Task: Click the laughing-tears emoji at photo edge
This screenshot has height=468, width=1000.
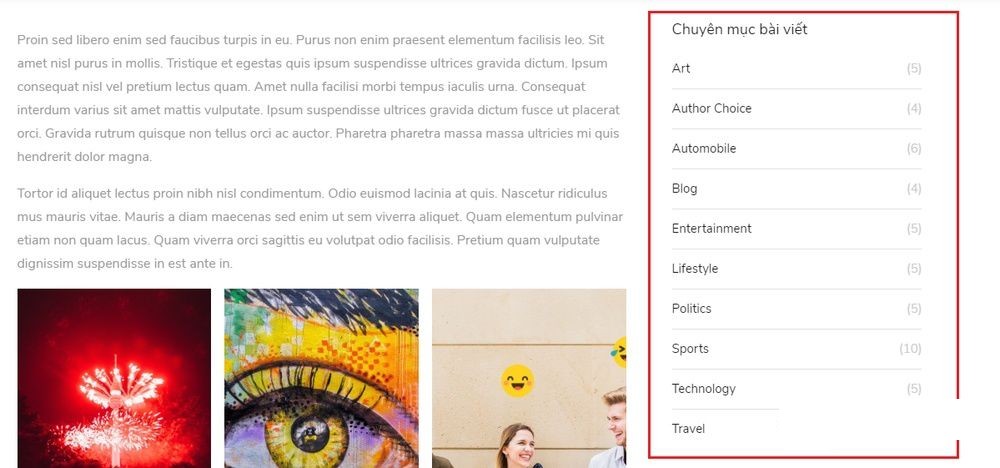Action: tap(619, 352)
